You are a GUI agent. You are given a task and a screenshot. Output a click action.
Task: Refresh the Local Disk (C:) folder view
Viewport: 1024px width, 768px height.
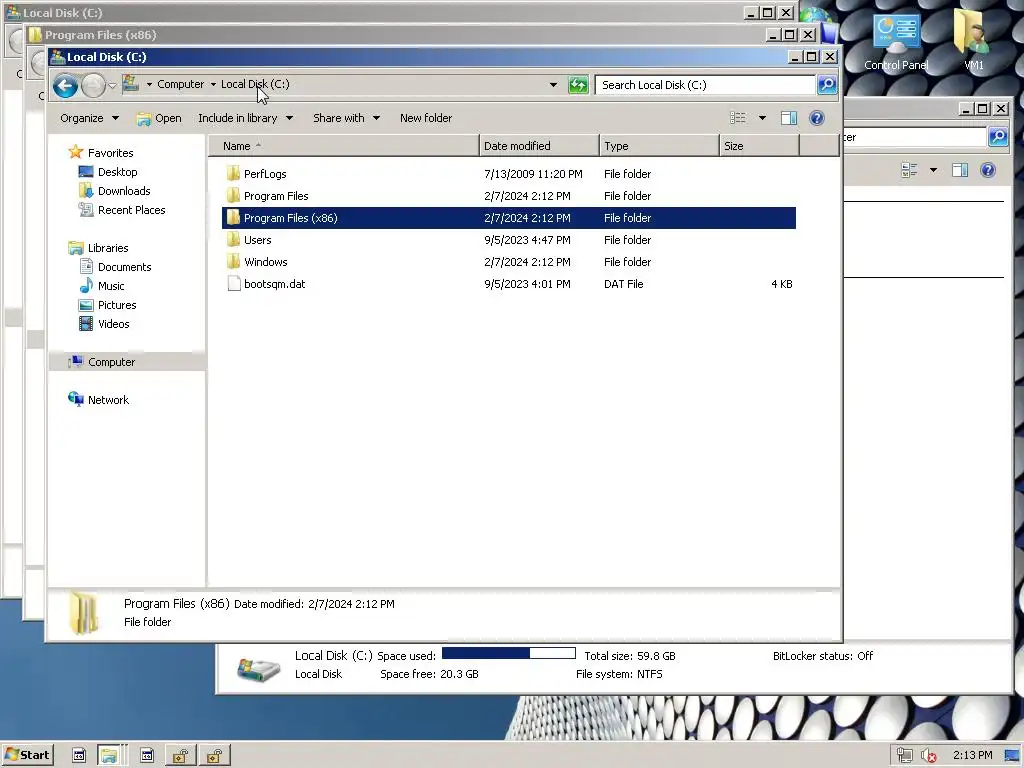(578, 85)
